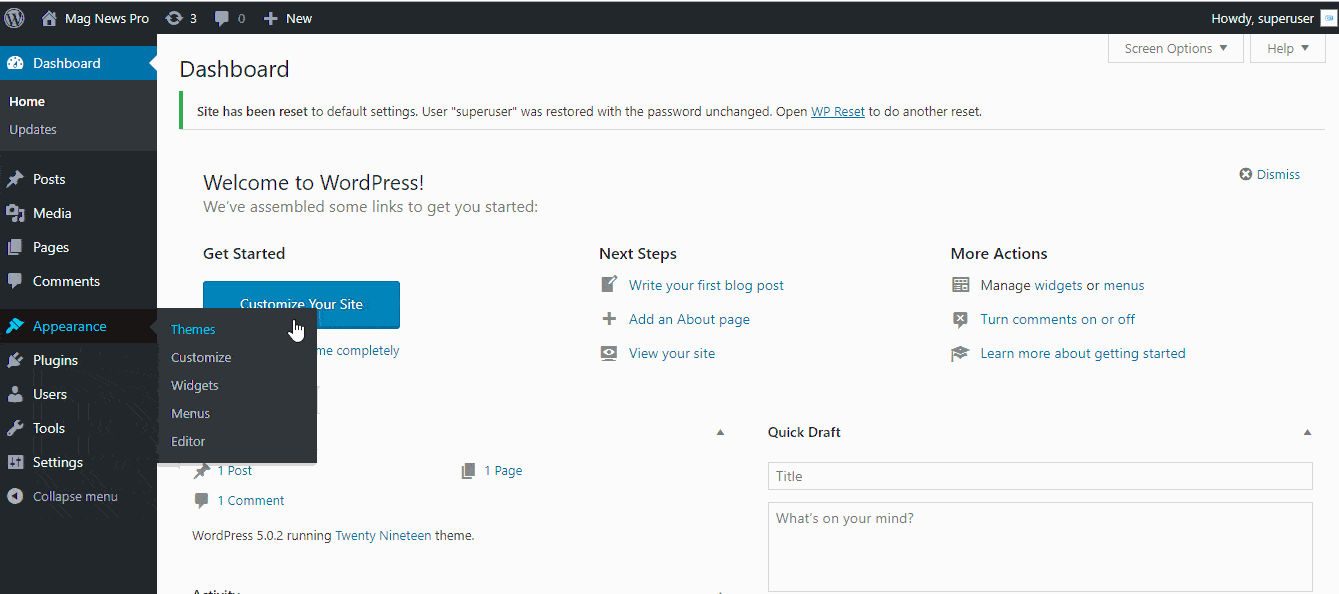Open the 1 Comment link
This screenshot has width=1339, height=594.
pyautogui.click(x=251, y=500)
